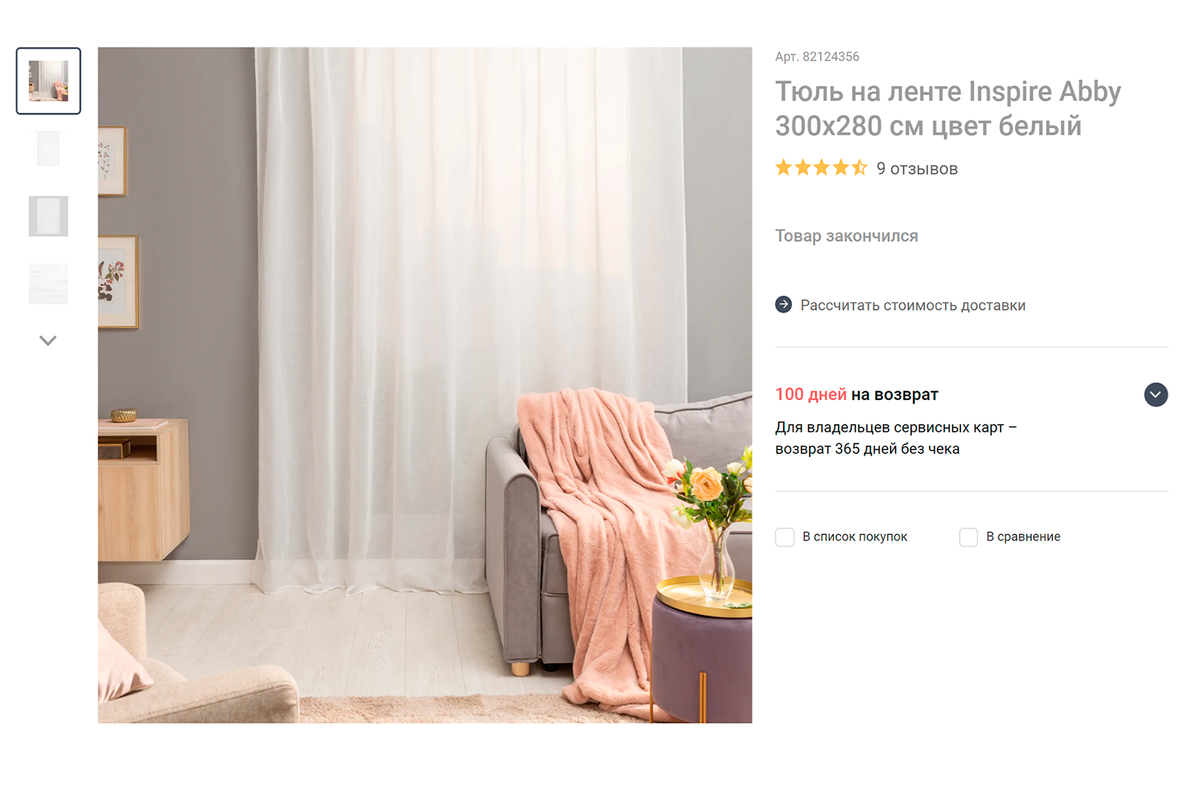Click the service card 365-day return text

pos(896,438)
